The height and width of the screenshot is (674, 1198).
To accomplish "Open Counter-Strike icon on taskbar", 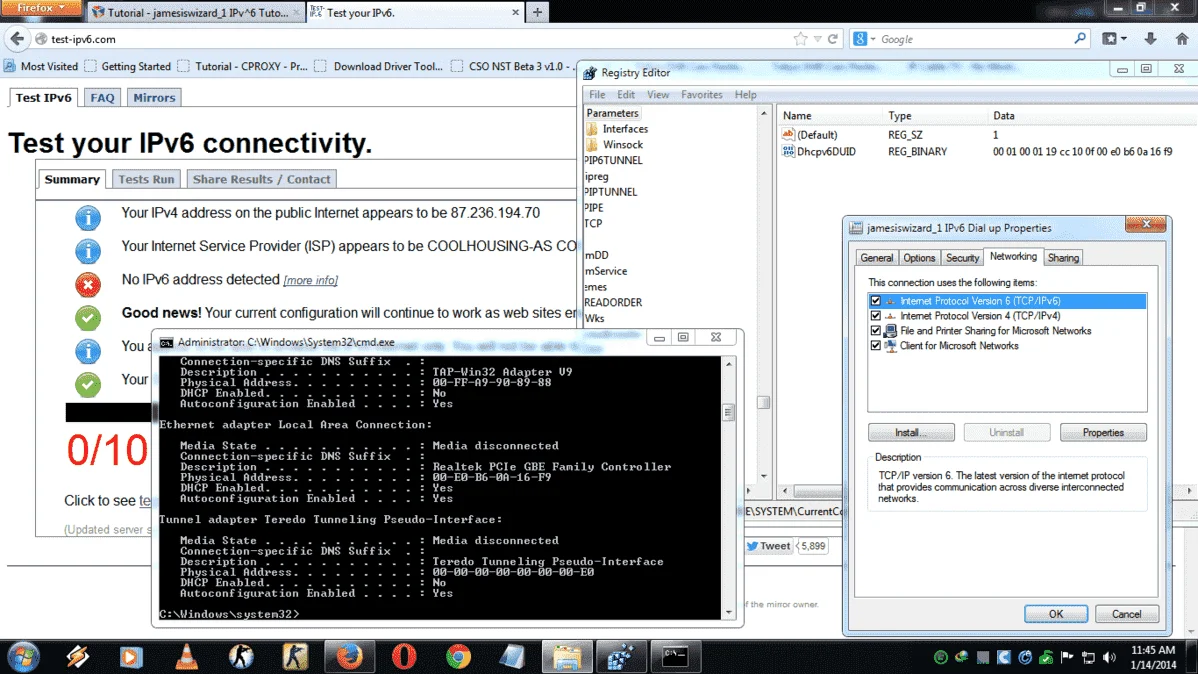I will pos(241,656).
